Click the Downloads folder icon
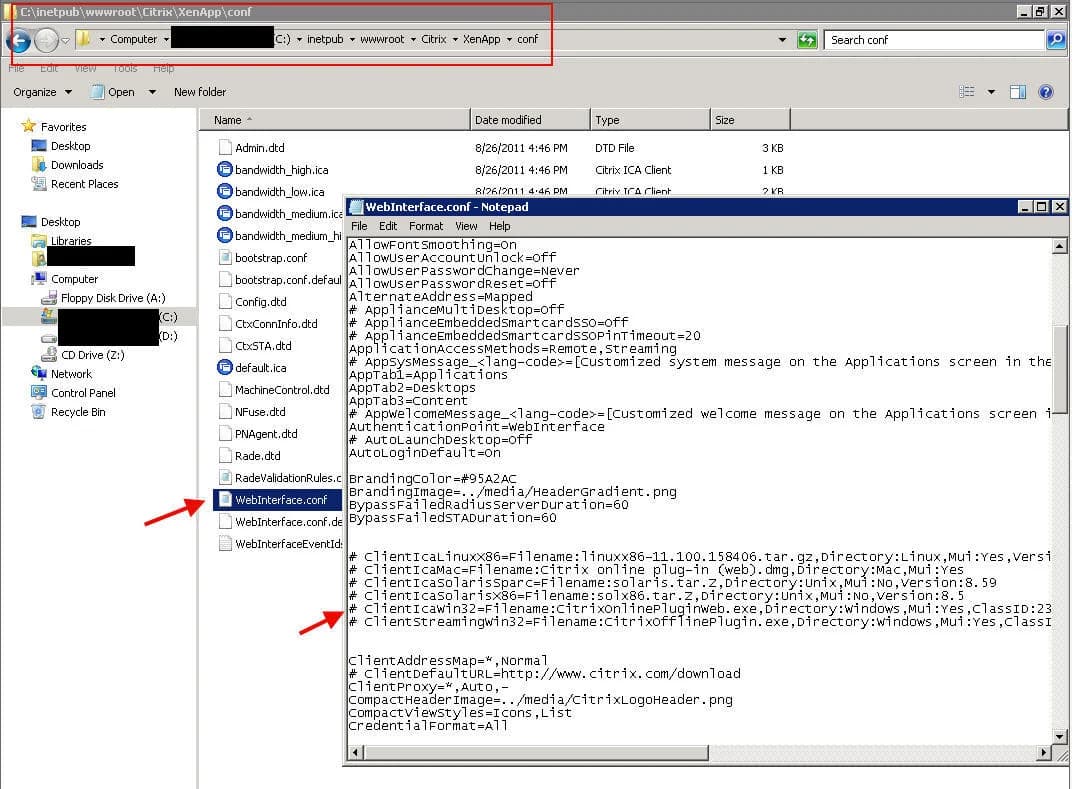 39,165
